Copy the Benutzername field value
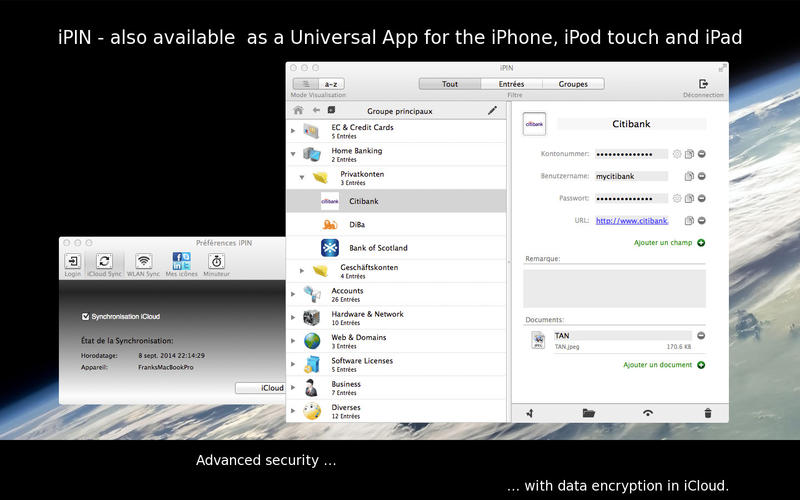800x500 pixels. [x=689, y=176]
